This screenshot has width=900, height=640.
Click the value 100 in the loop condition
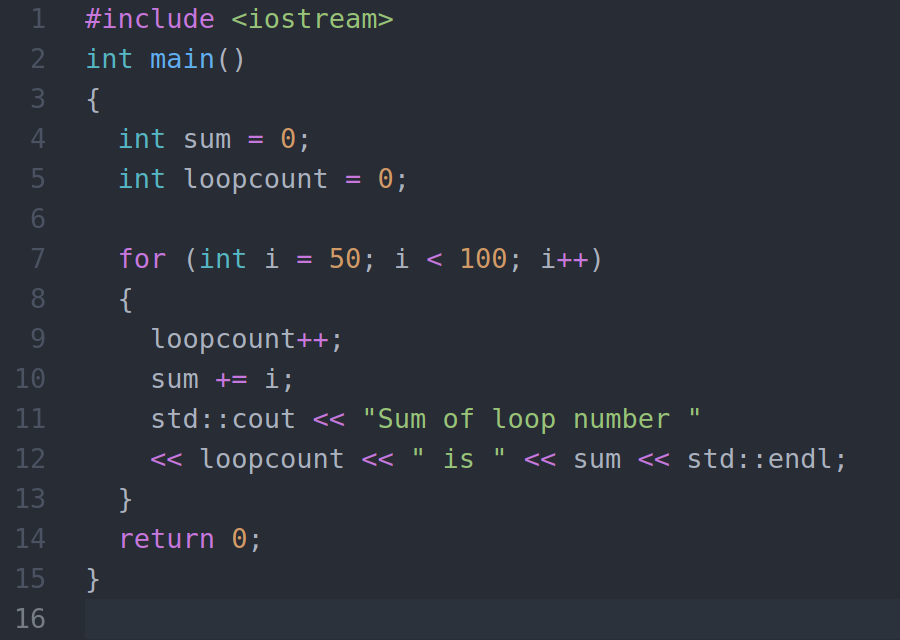[x=483, y=258]
